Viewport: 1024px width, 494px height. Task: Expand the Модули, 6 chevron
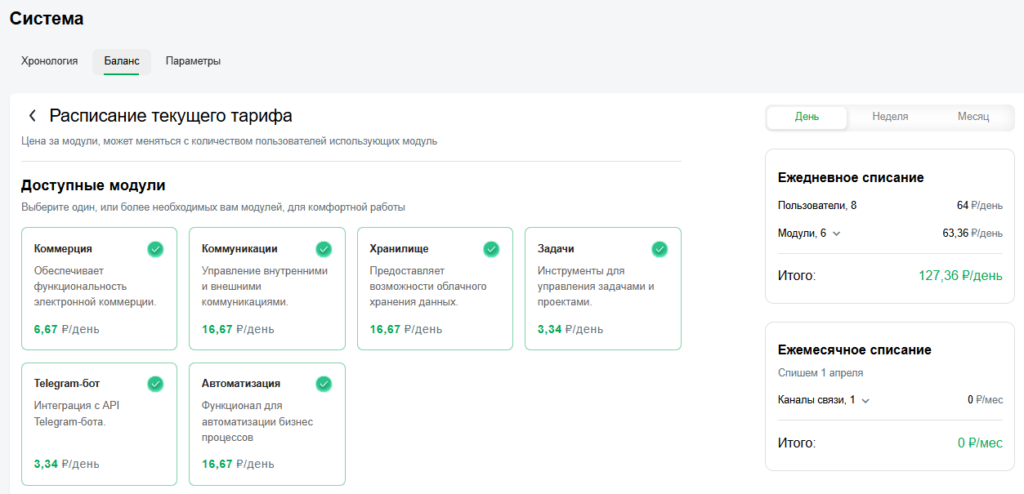click(836, 234)
